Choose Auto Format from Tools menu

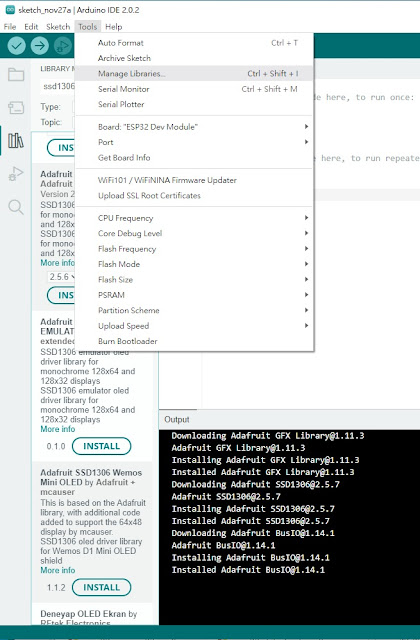pyautogui.click(x=194, y=43)
